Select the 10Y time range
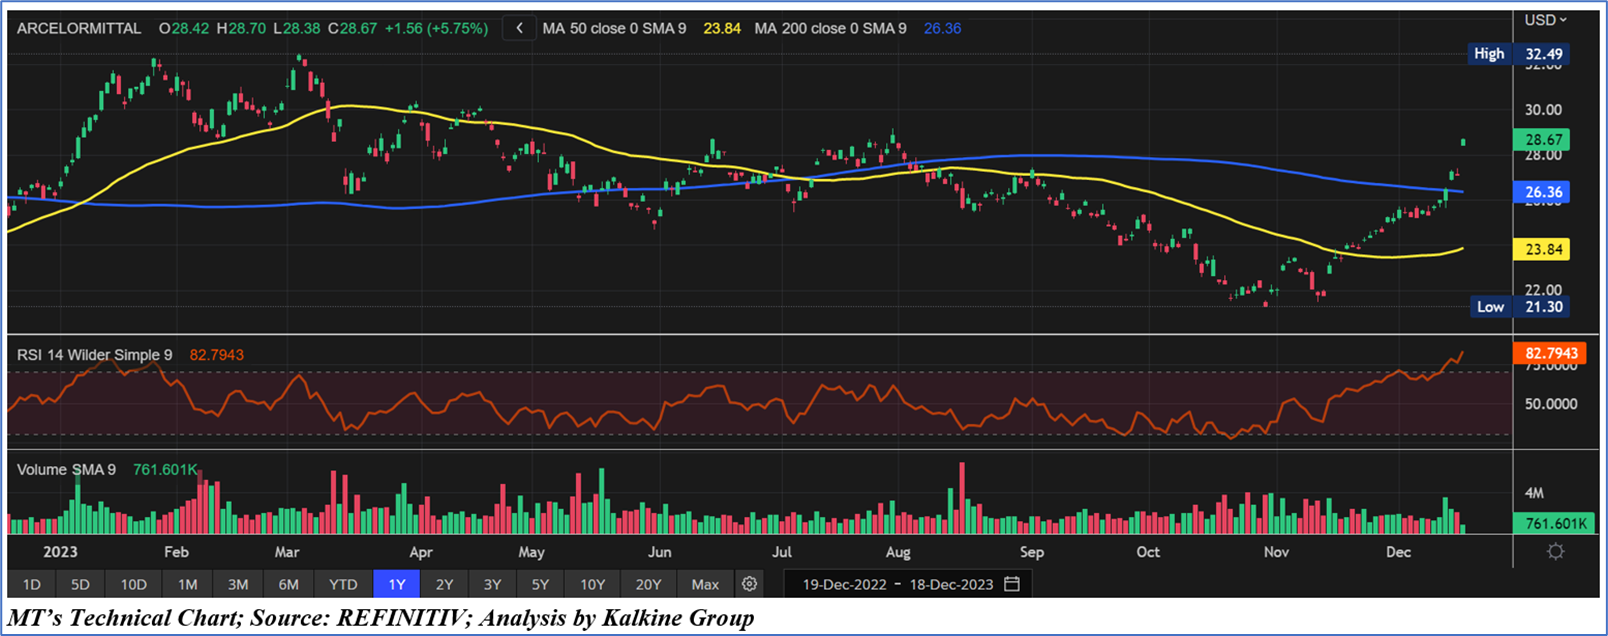The image size is (1608, 636). 592,584
